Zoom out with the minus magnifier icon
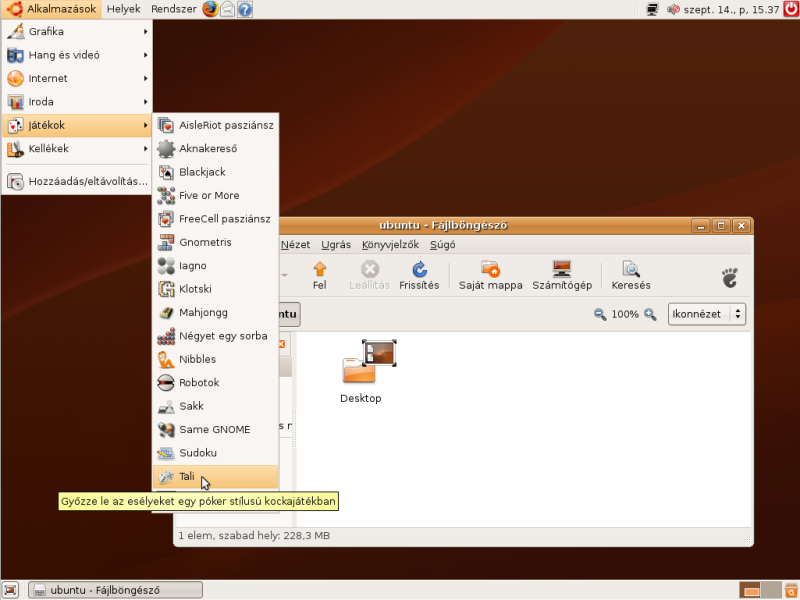The width and height of the screenshot is (800, 600). click(600, 314)
